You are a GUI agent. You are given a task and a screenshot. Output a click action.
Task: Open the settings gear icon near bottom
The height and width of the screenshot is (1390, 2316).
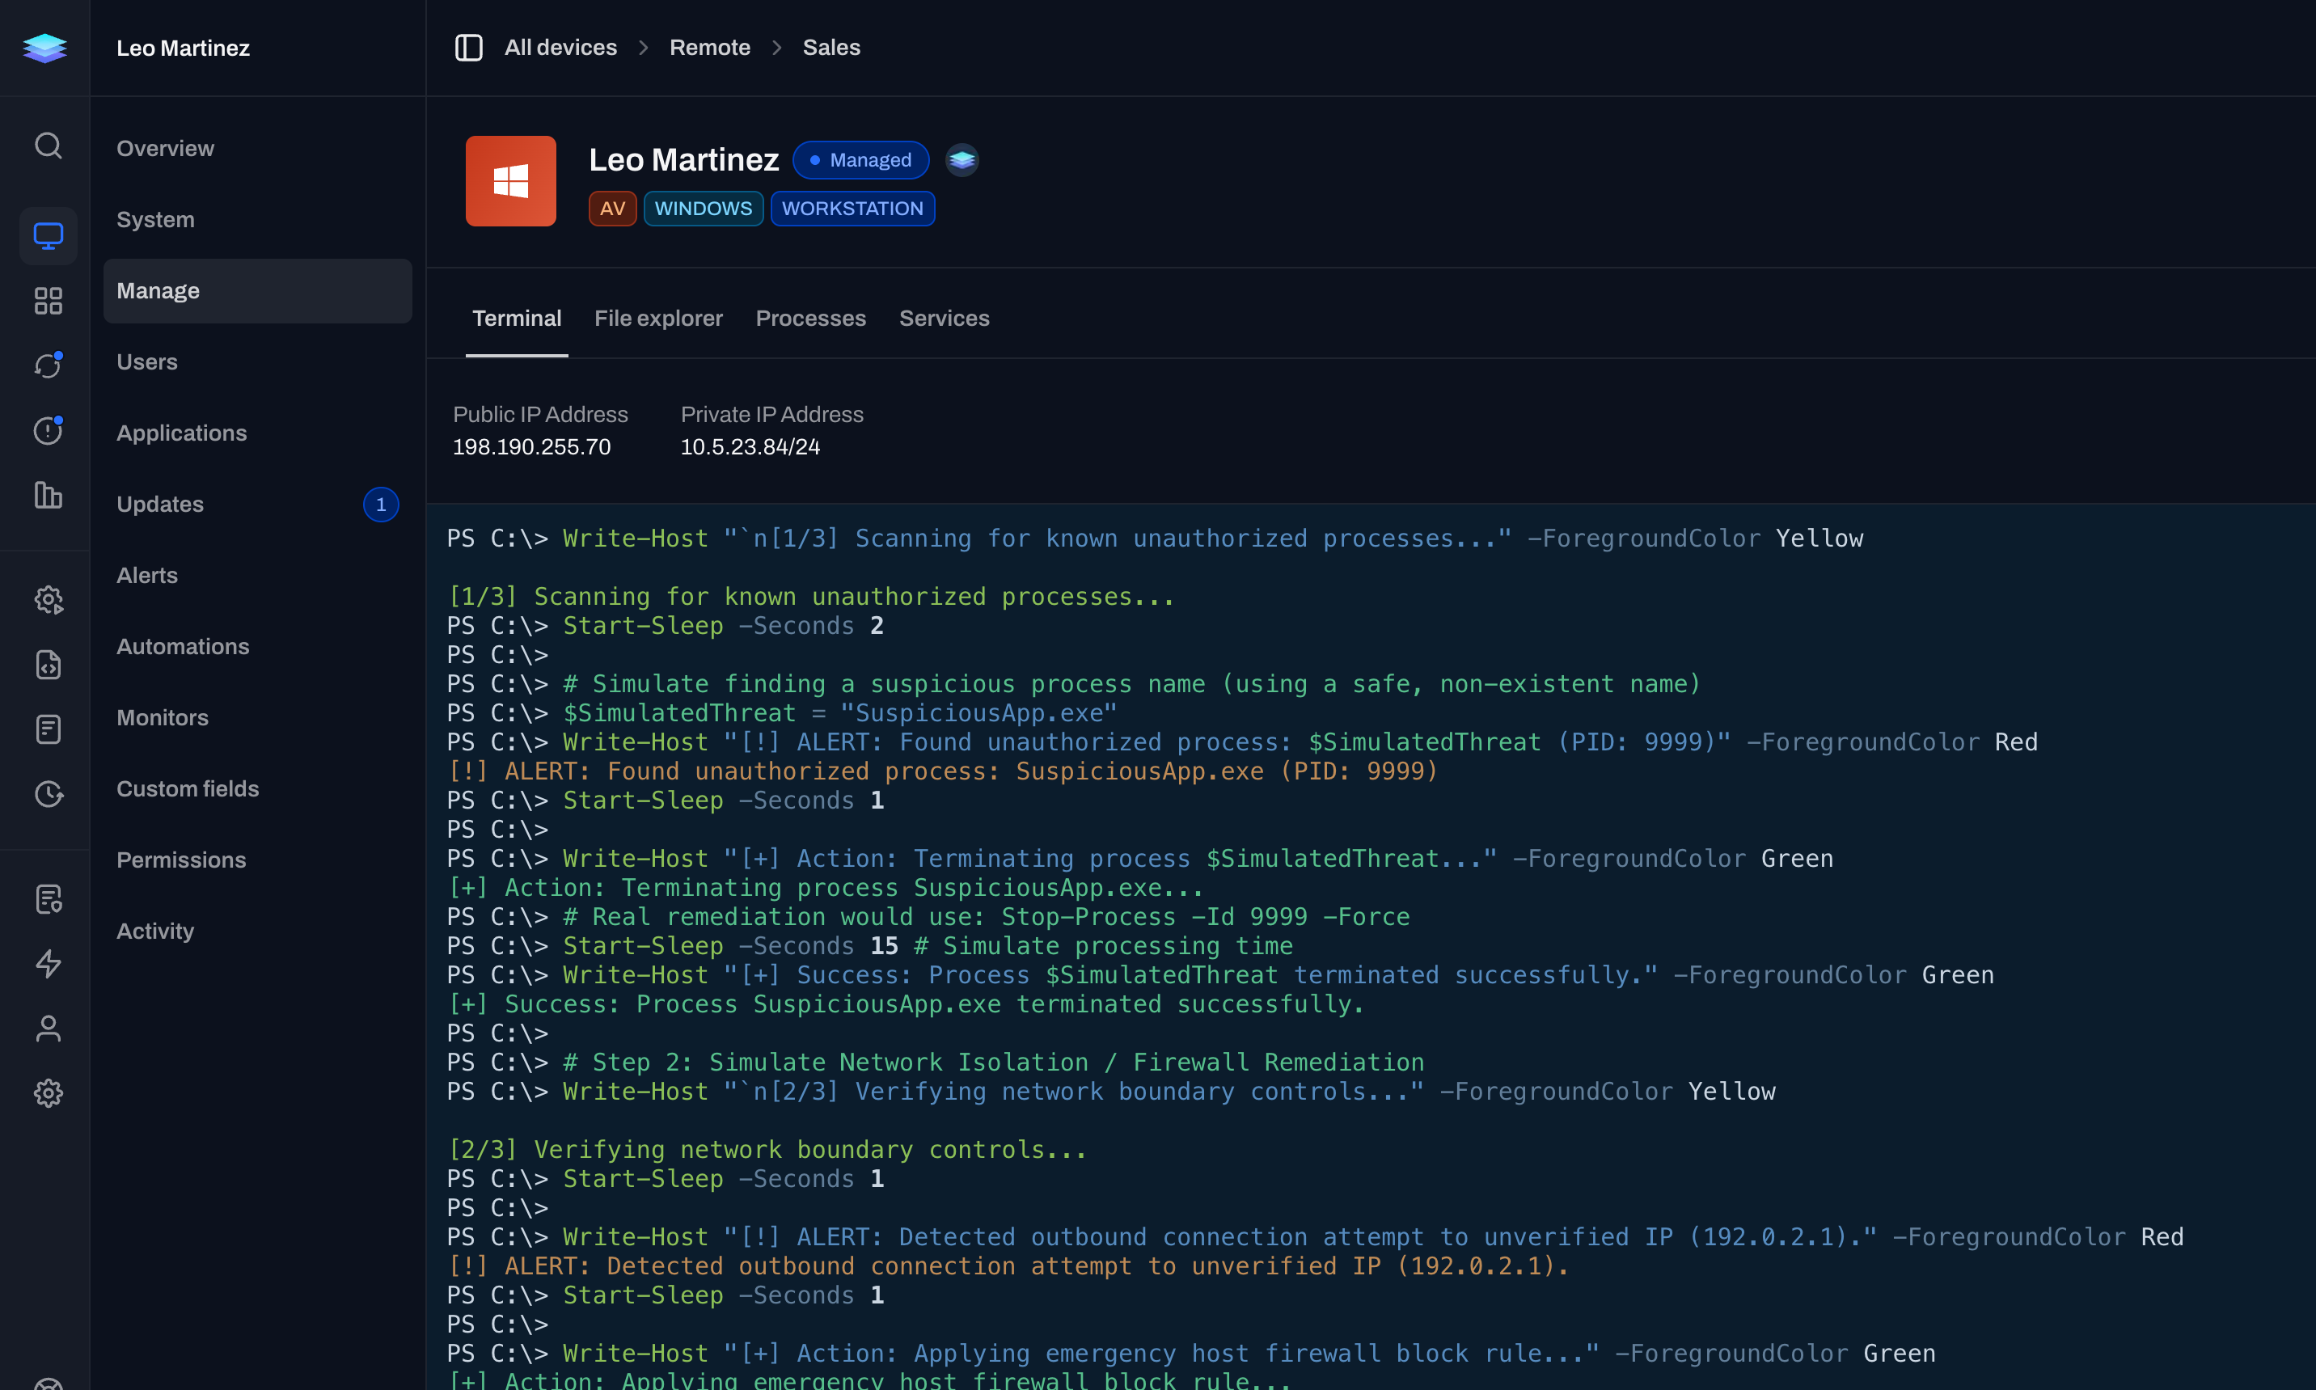(48, 1093)
